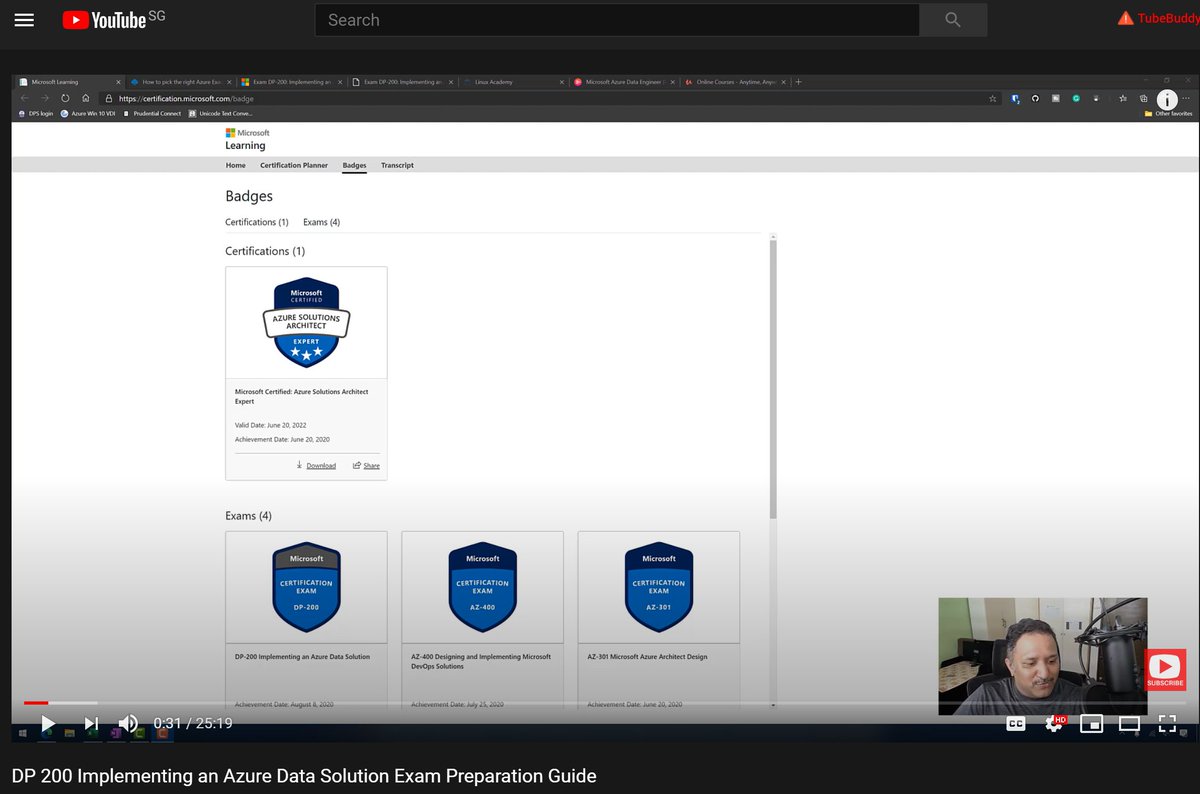Click the channel Subscribe watermark
The width and height of the screenshot is (1200, 794).
coord(1166,670)
